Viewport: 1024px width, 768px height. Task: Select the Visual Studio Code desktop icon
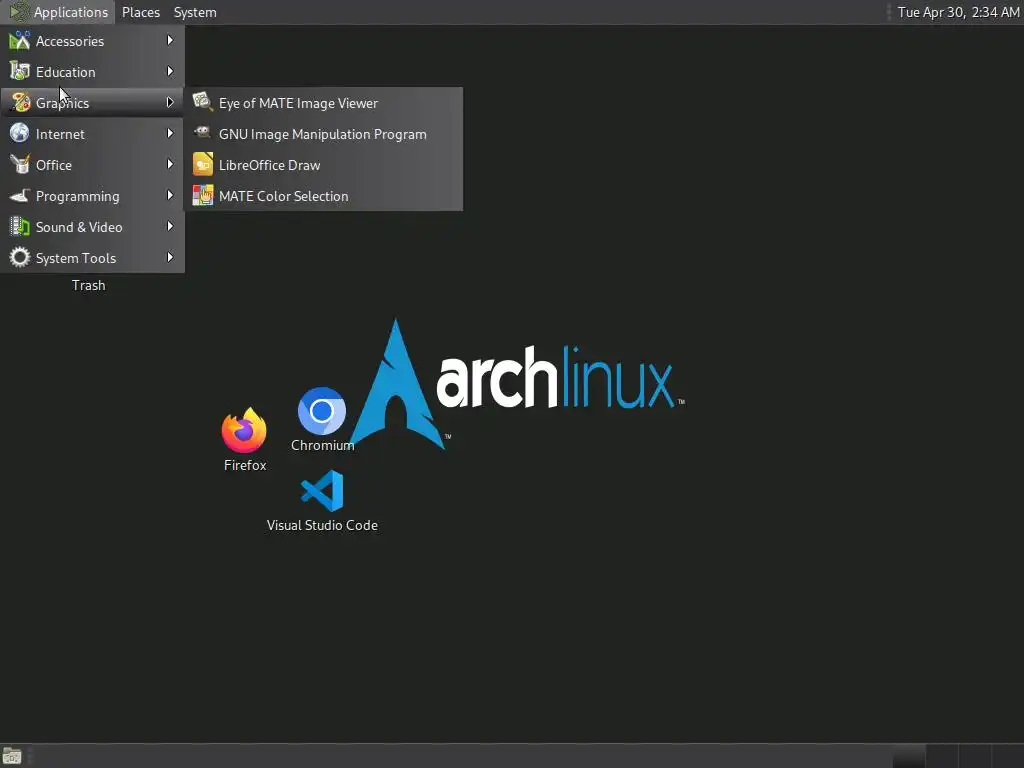point(322,490)
